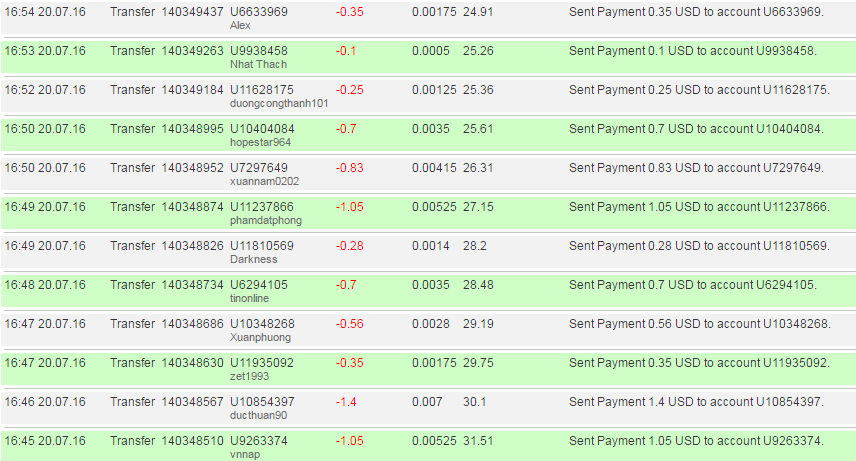Click the name duongcongthanh101
The height and width of the screenshot is (461, 856).
[279, 104]
